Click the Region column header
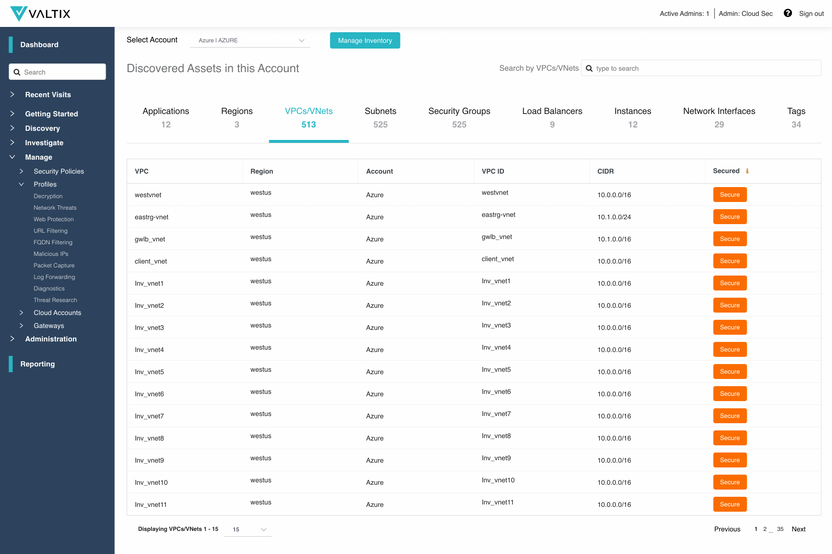 [262, 171]
